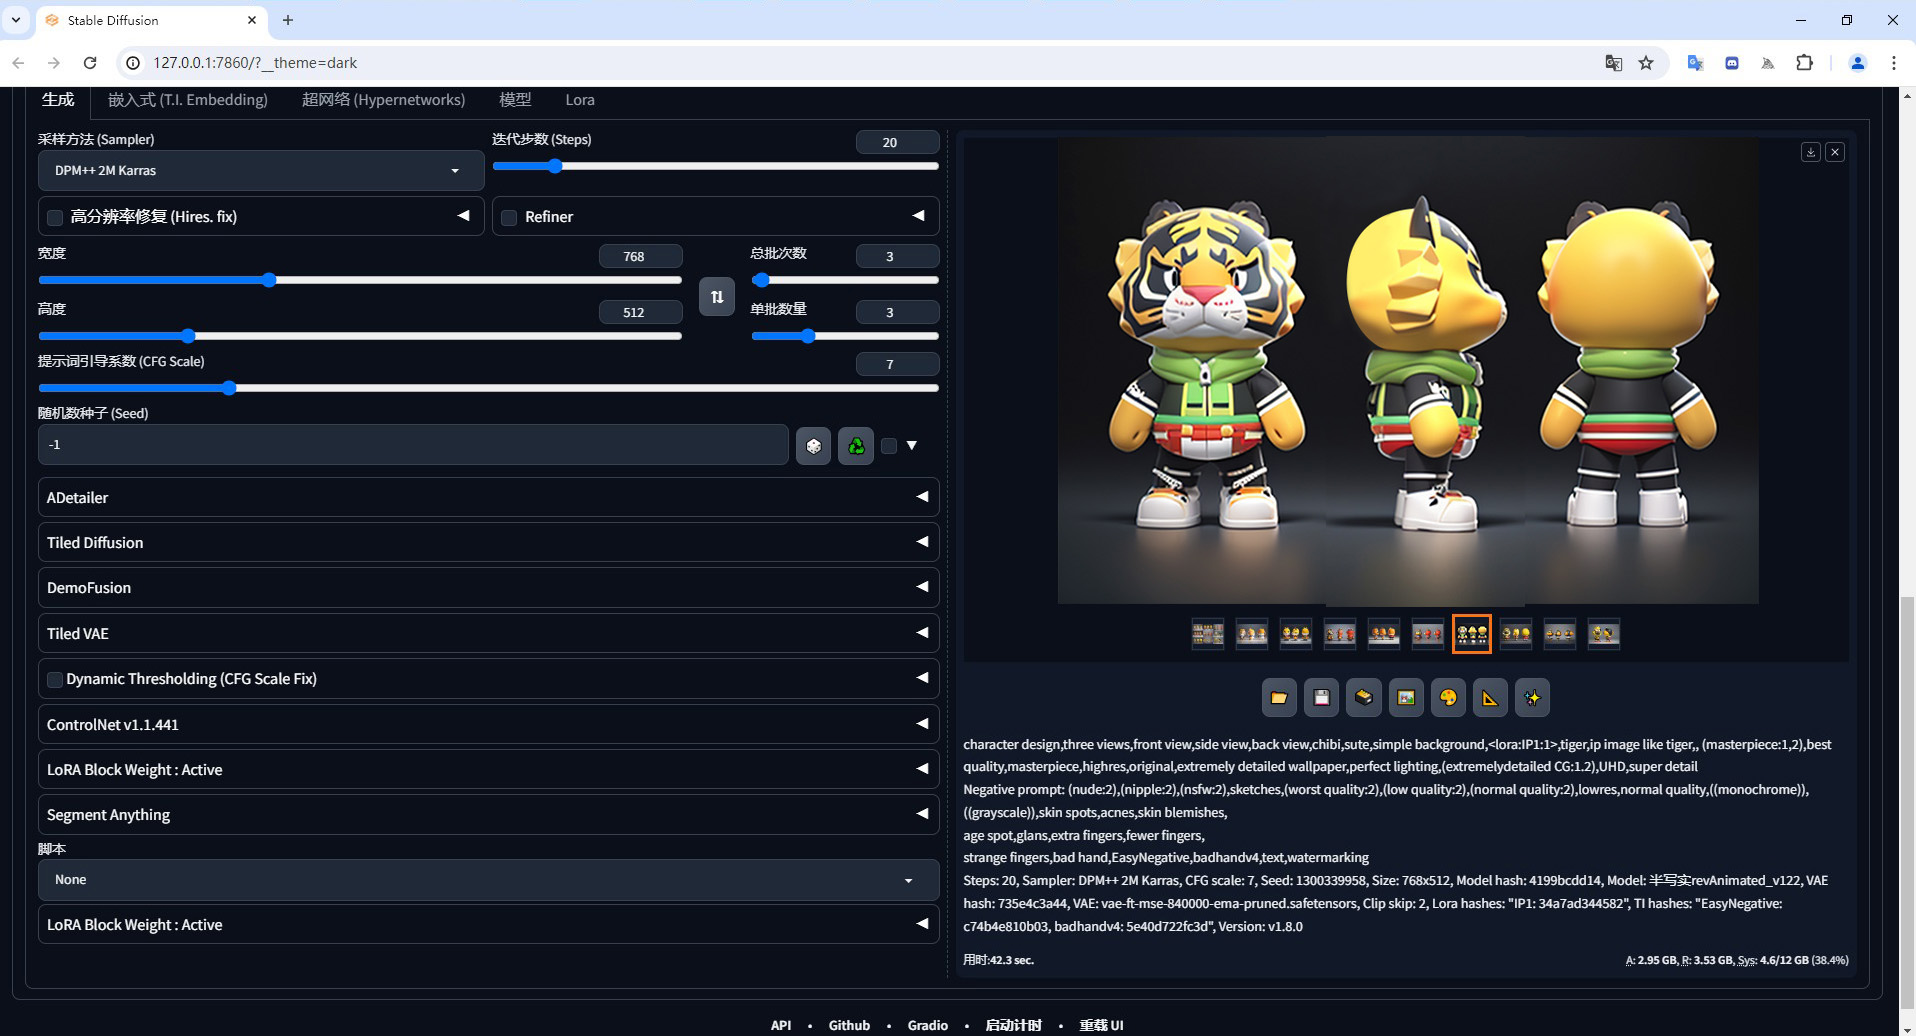Click the Seed input field

click(x=413, y=445)
